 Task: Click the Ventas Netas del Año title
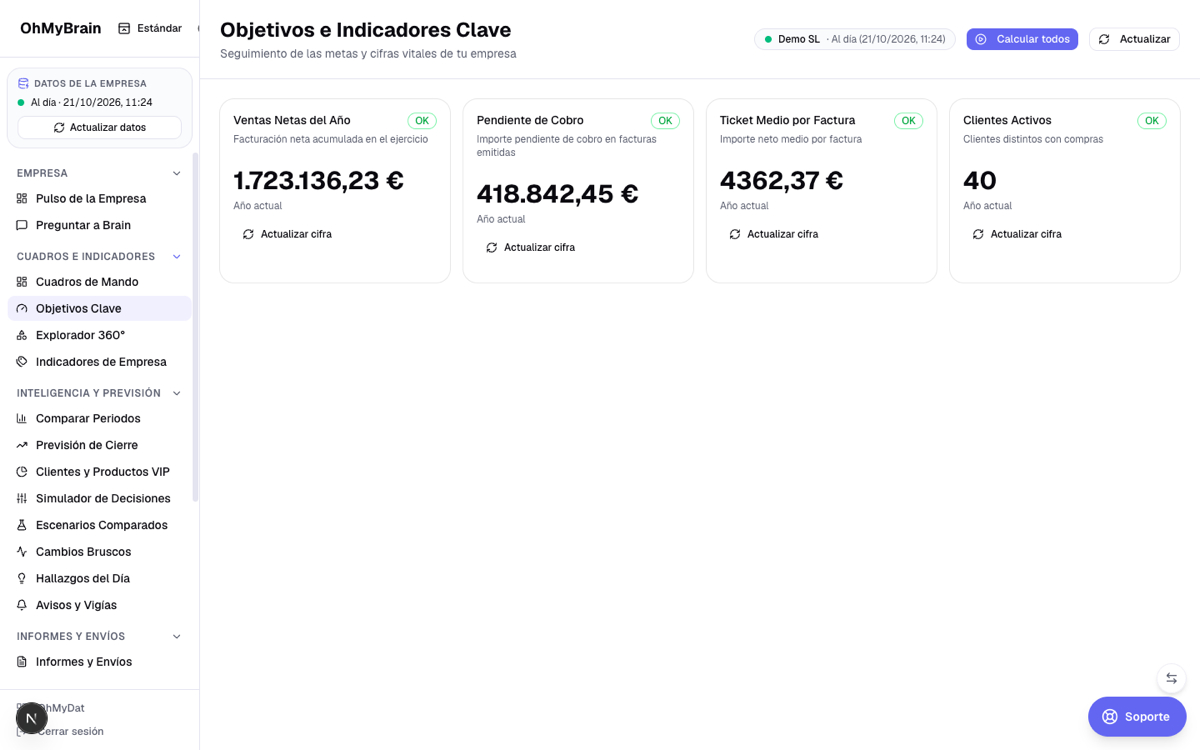(x=292, y=120)
